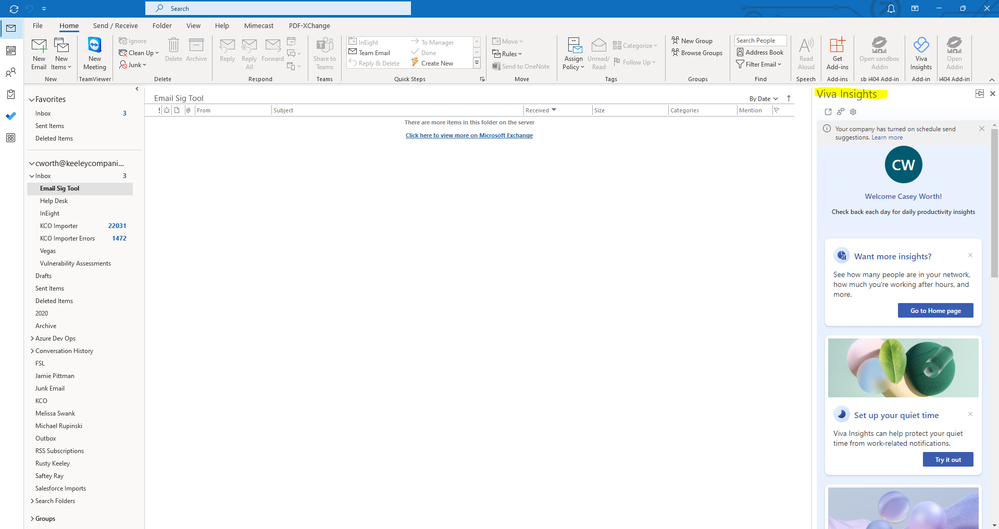Viewport: 999px width, 529px height.
Task: Focus the Search People field
Action: click(760, 40)
